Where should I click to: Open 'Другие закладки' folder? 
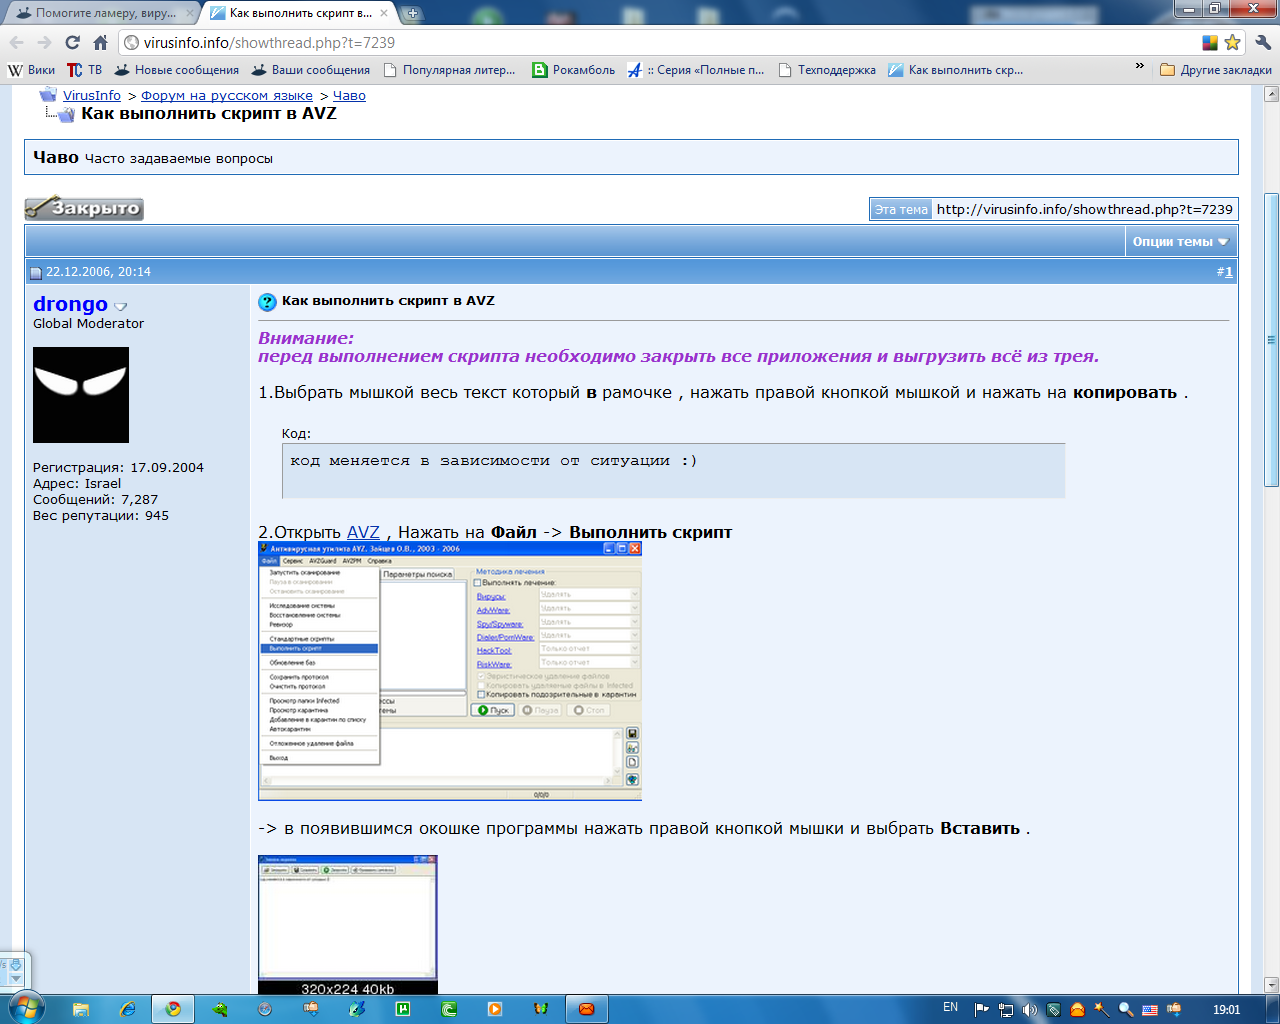(x=1216, y=70)
